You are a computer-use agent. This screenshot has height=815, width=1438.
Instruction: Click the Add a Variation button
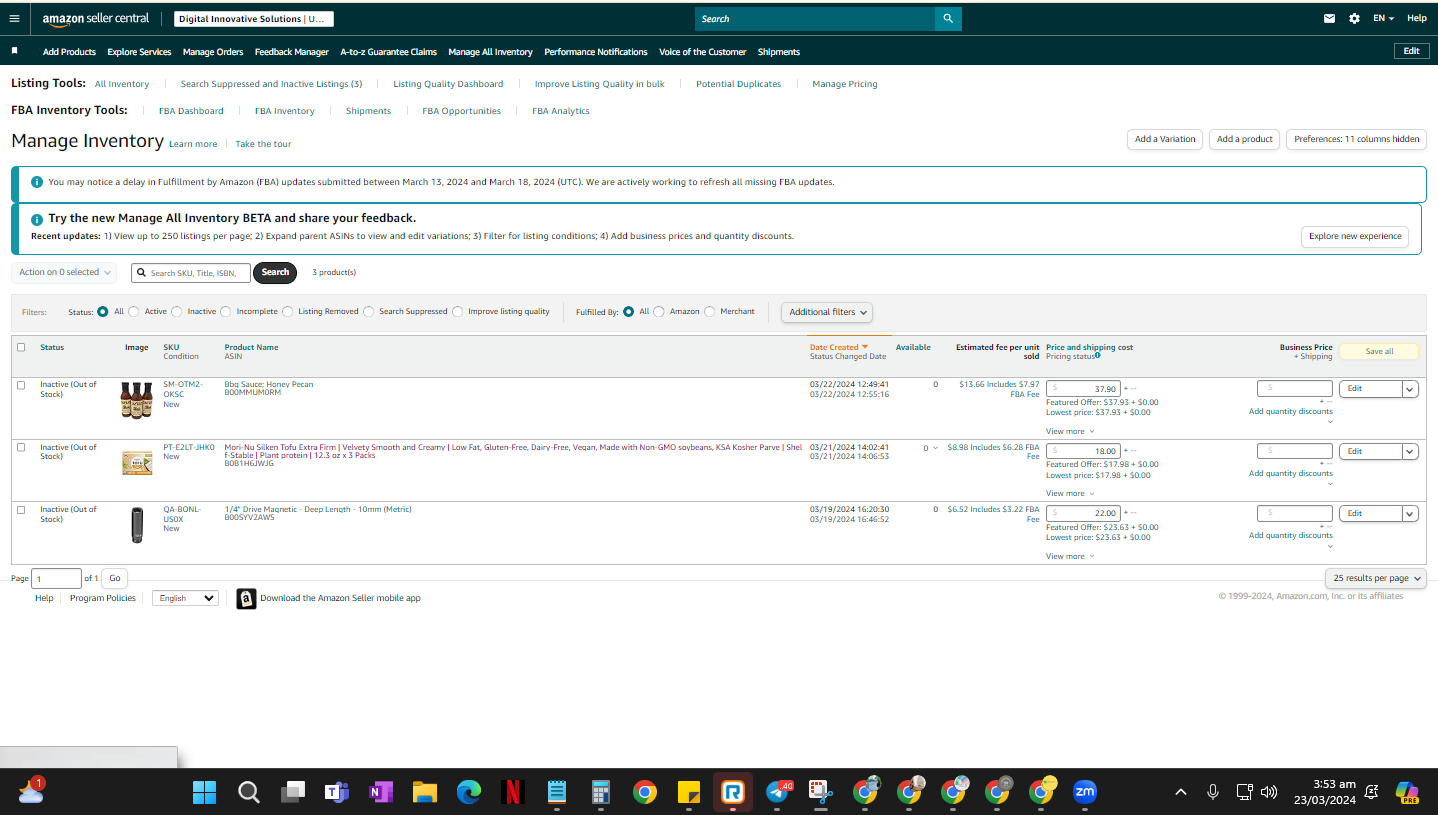click(1165, 139)
